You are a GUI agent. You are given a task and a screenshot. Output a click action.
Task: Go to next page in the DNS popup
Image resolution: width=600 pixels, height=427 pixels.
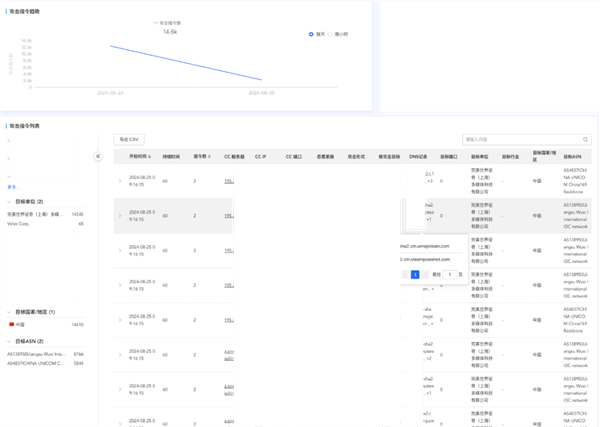[425, 274]
